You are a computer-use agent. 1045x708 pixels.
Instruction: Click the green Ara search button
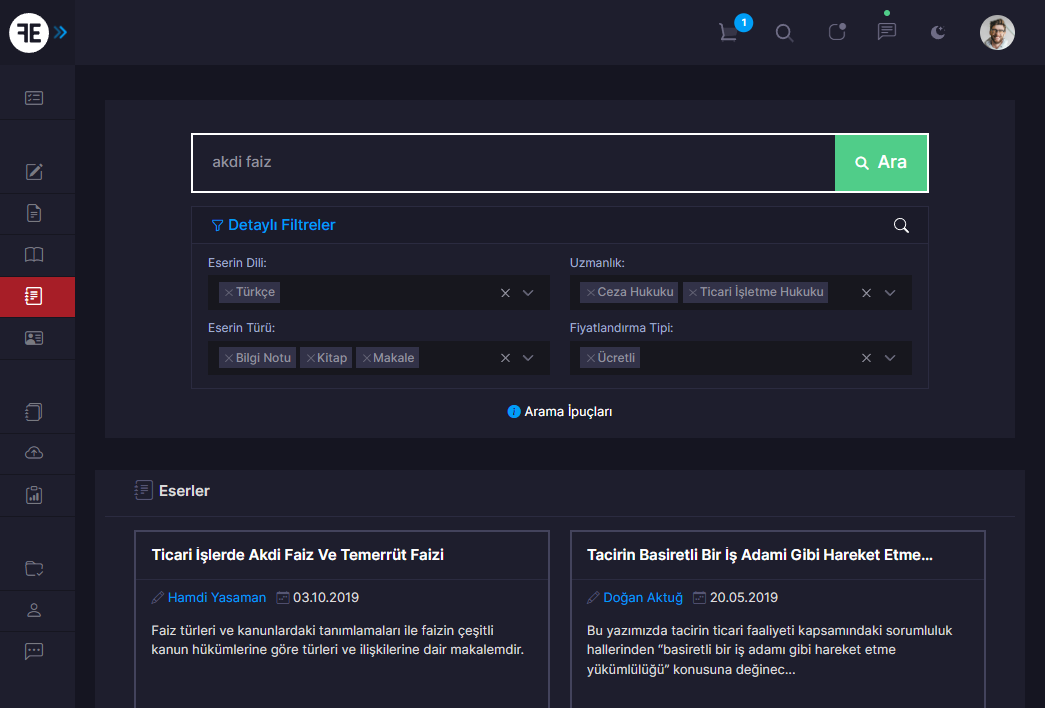click(881, 162)
